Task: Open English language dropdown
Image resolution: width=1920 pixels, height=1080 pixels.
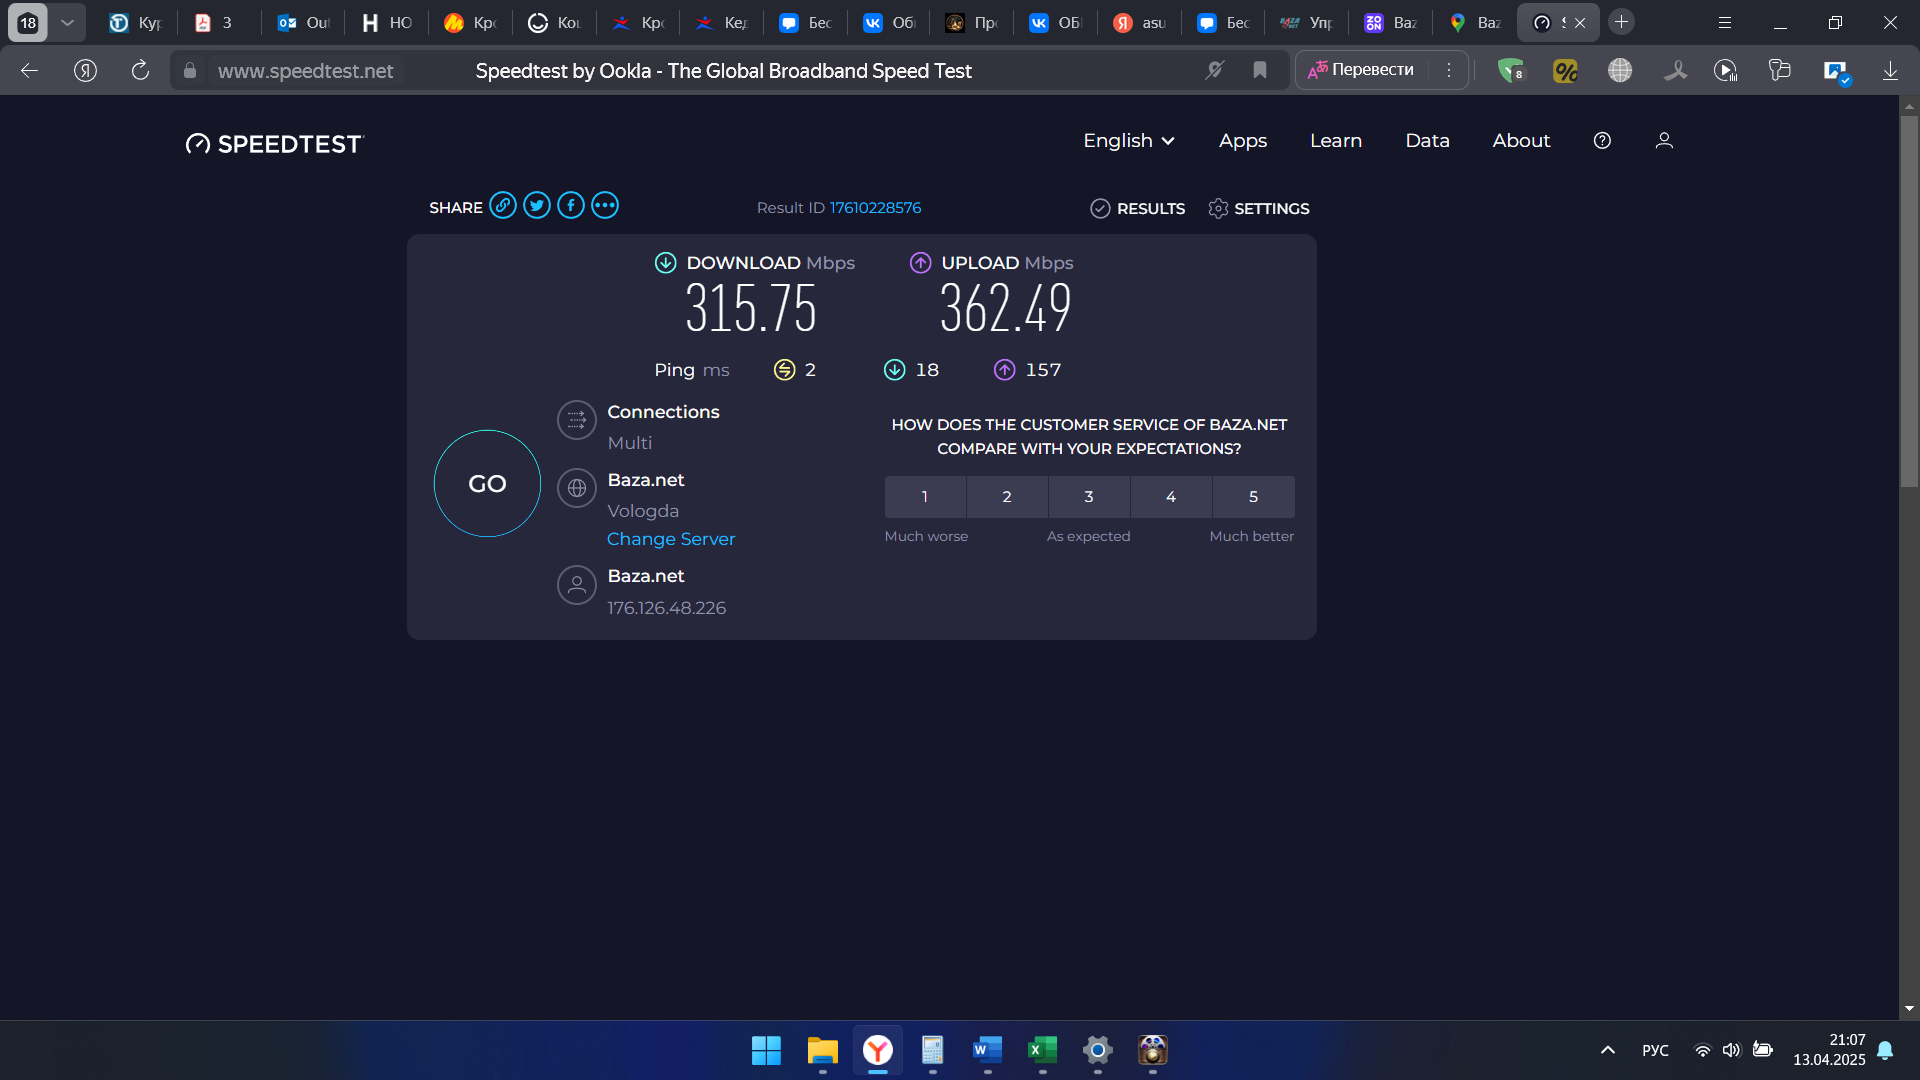Action: coord(1129,141)
